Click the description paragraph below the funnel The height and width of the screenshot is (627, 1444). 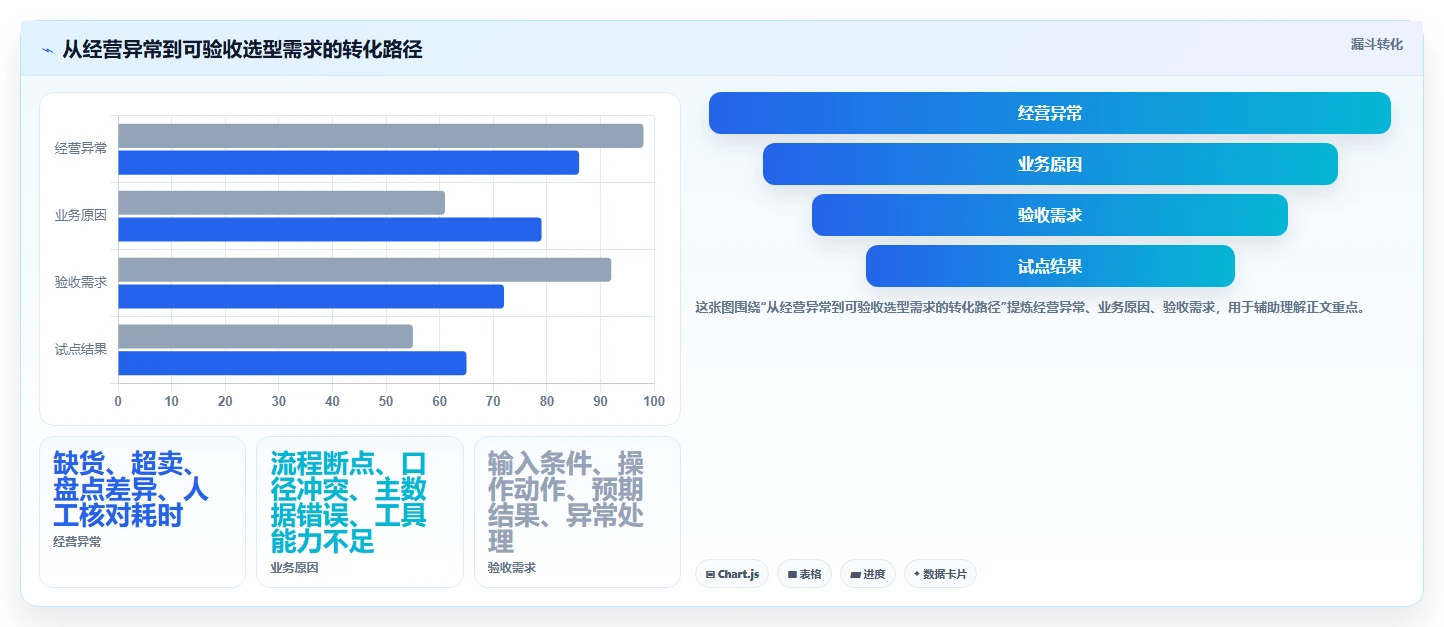click(1030, 308)
